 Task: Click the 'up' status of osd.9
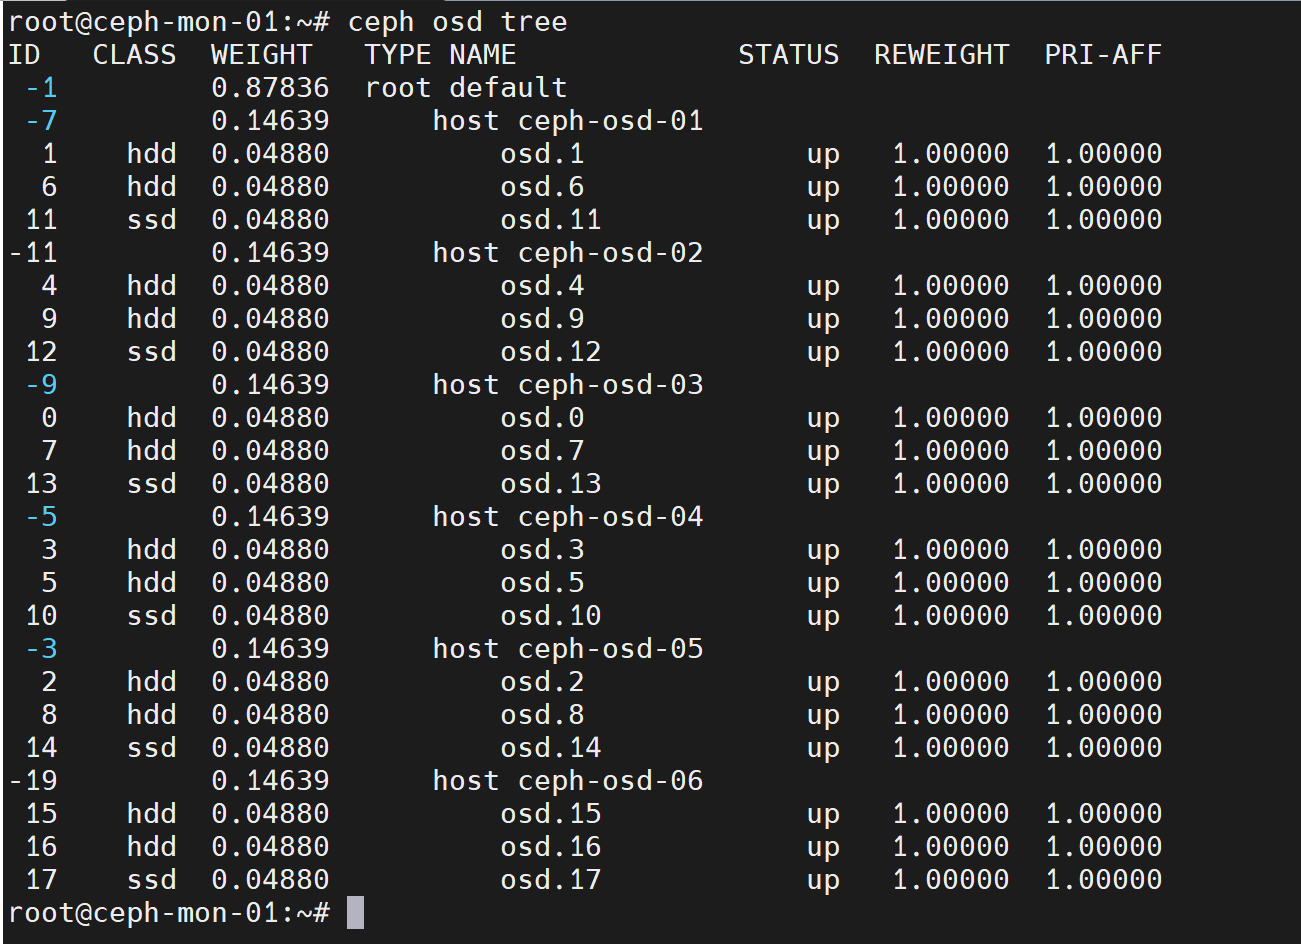coord(823,320)
